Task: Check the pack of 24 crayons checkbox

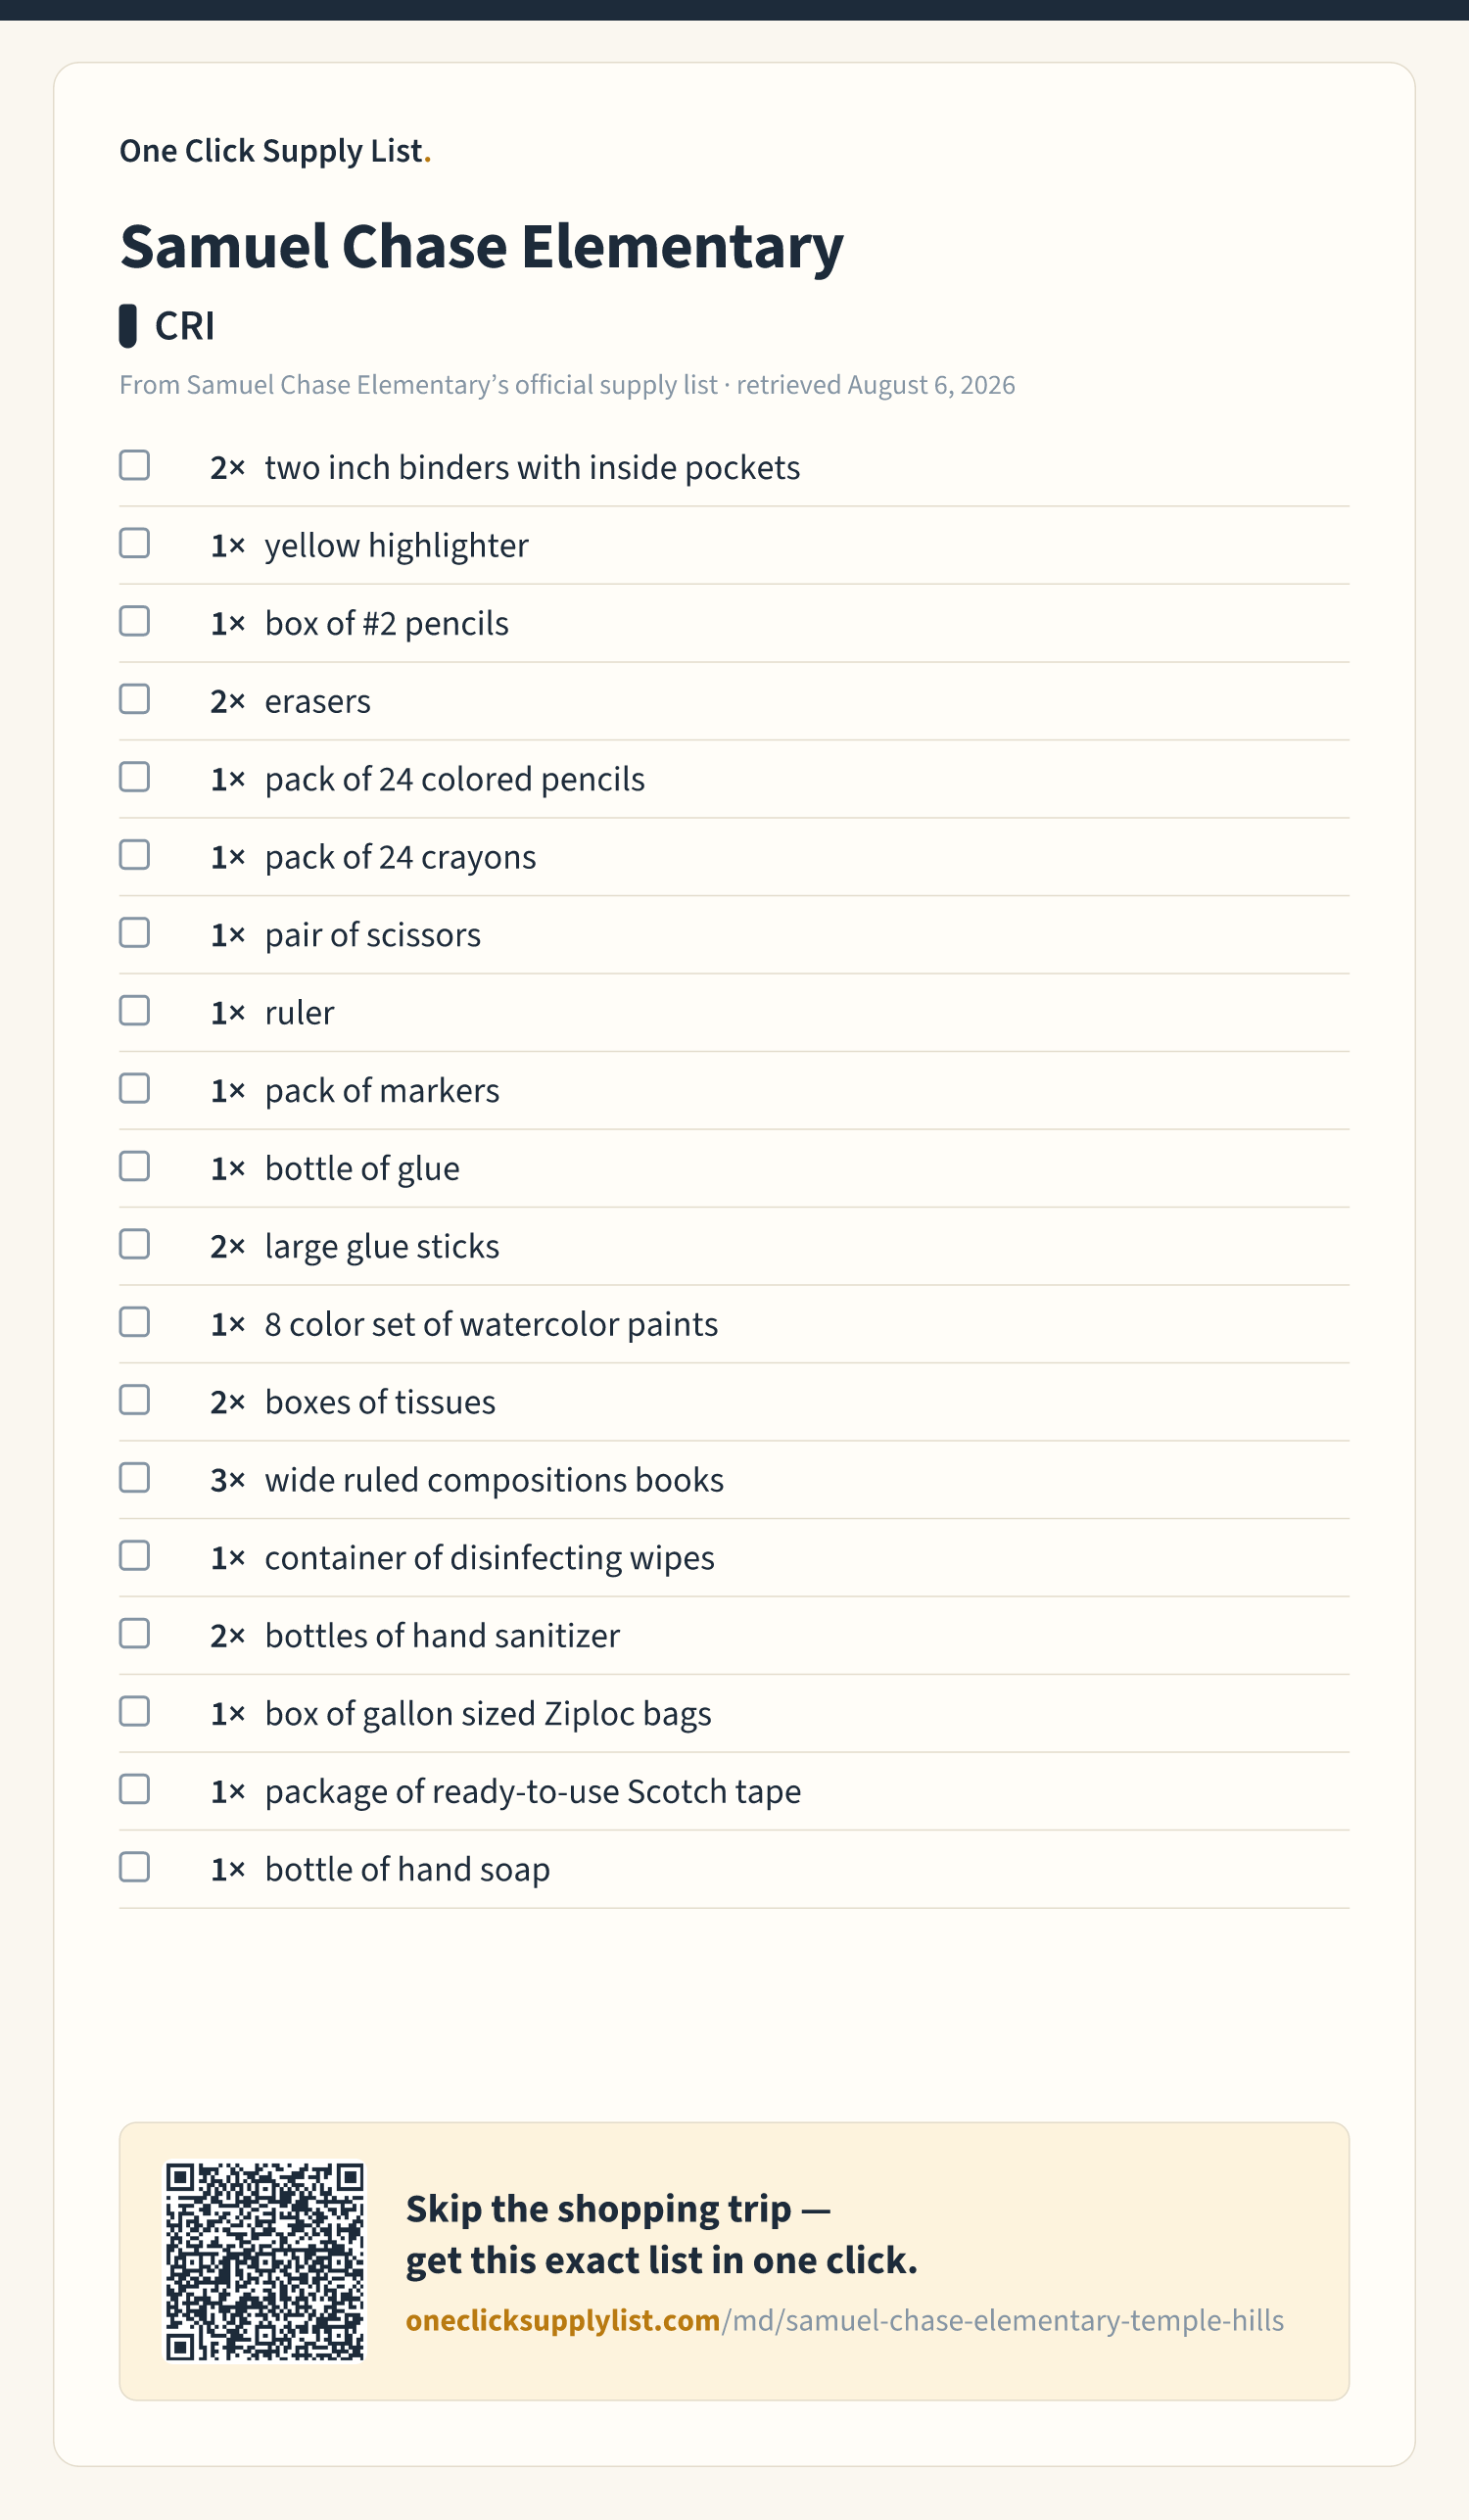Action: pos(134,855)
